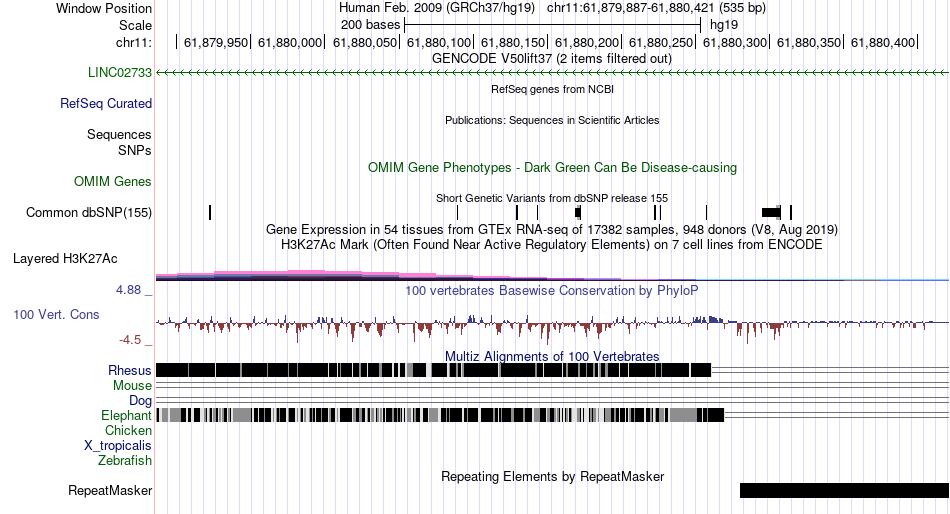
Task: Click the Elephant striped alignment block
Action: [x=440, y=415]
